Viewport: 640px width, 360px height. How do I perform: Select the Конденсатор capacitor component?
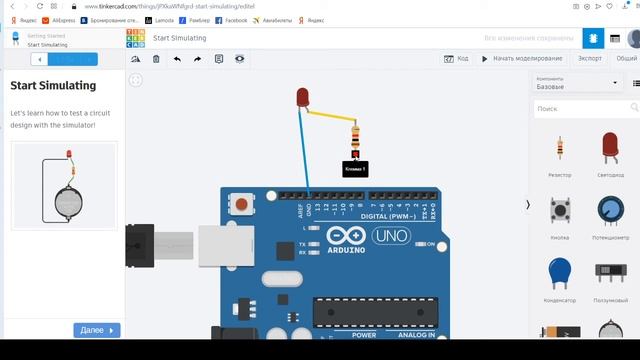pyautogui.click(x=560, y=280)
